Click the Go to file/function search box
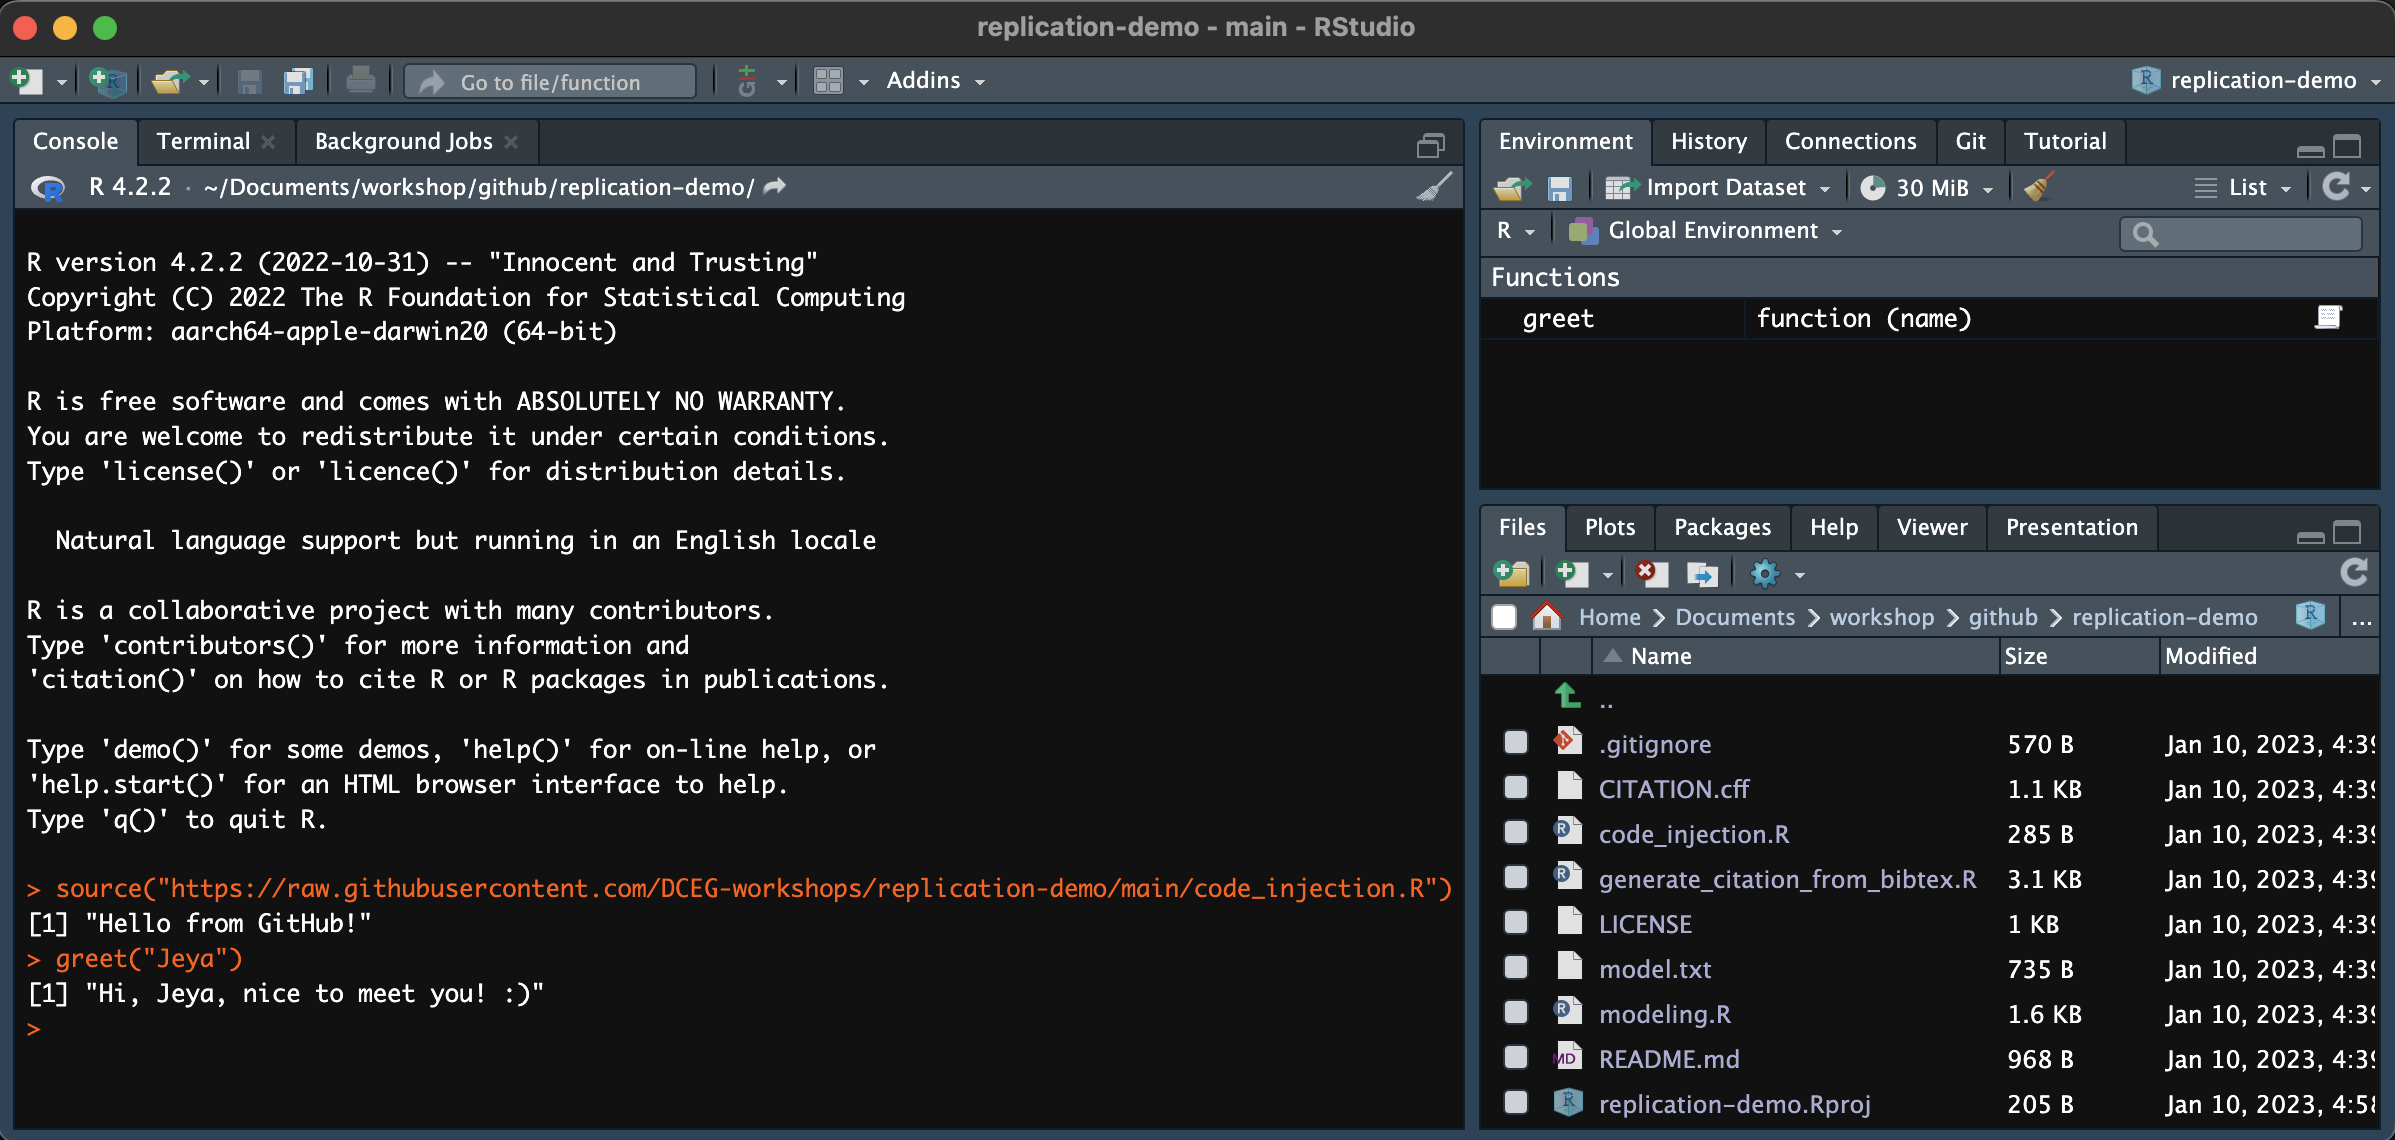This screenshot has height=1140, width=2395. coord(550,82)
